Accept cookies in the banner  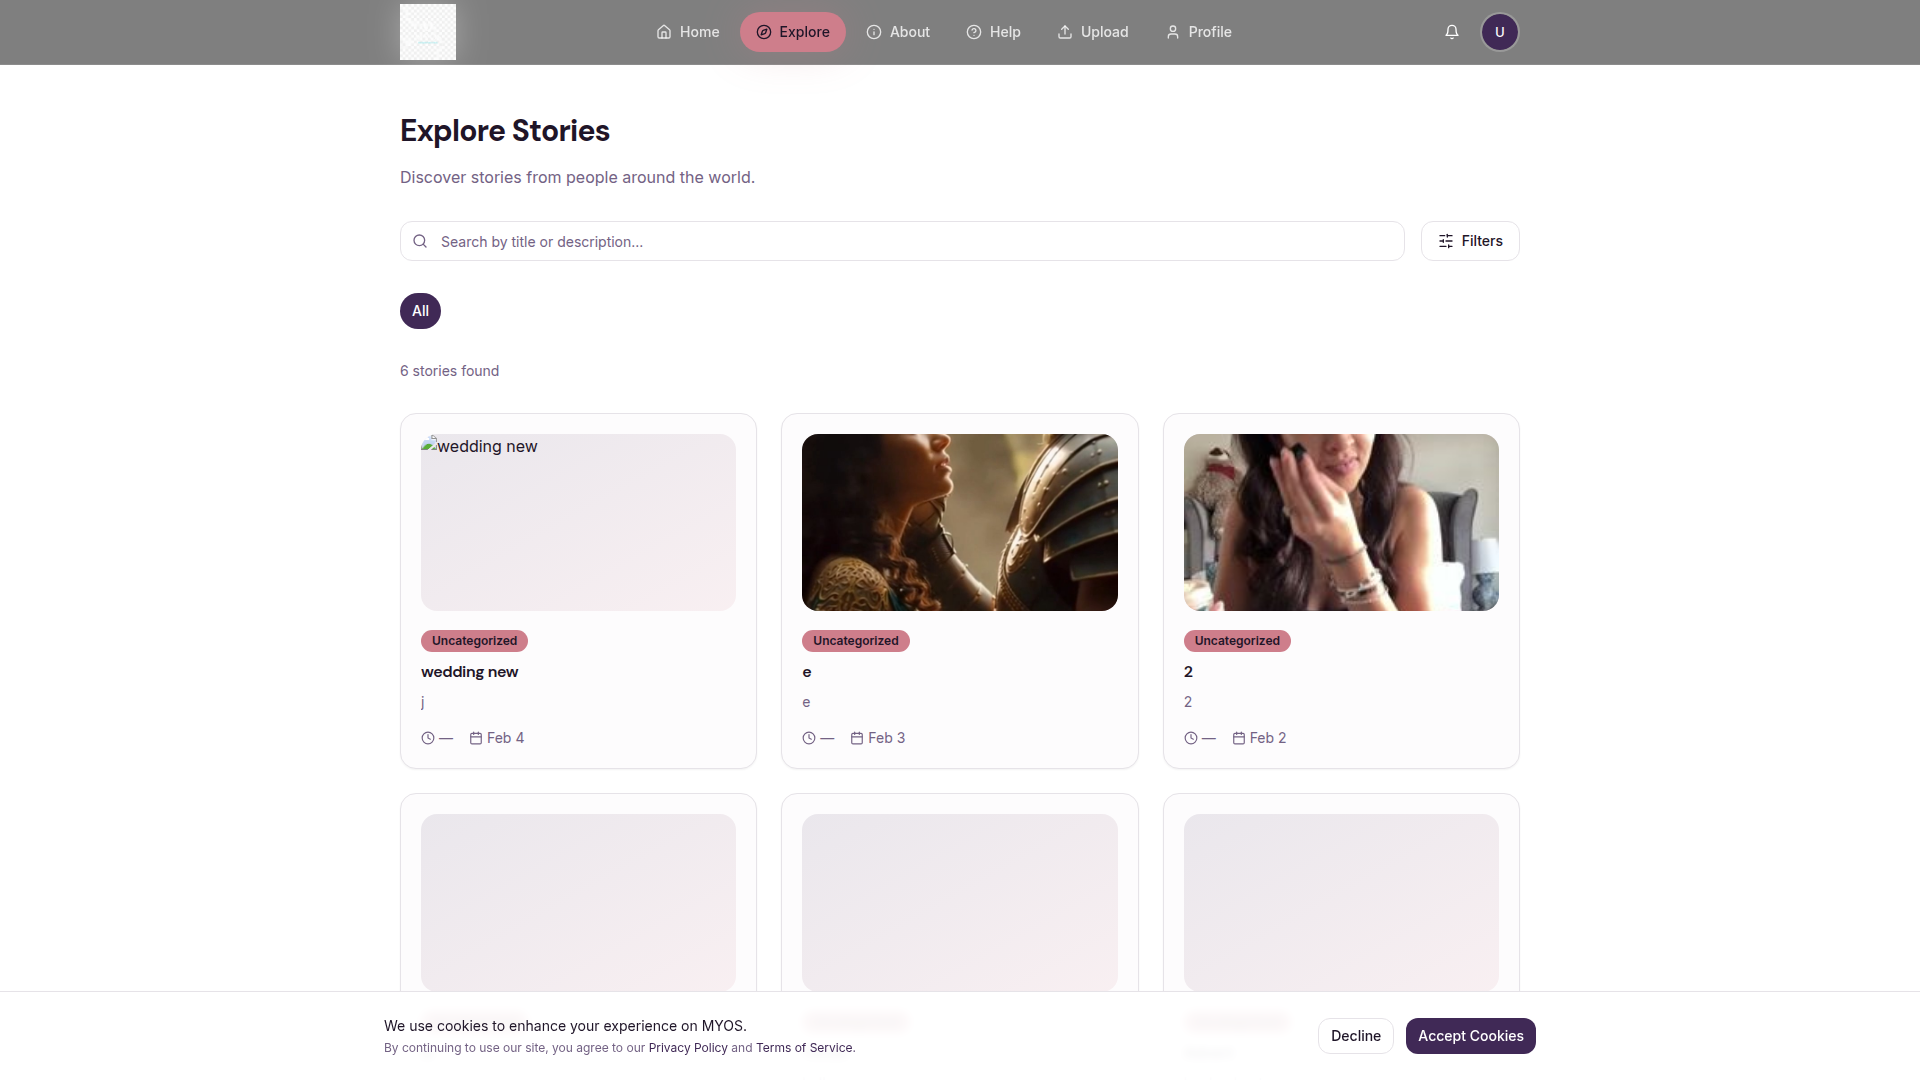(1470, 1036)
